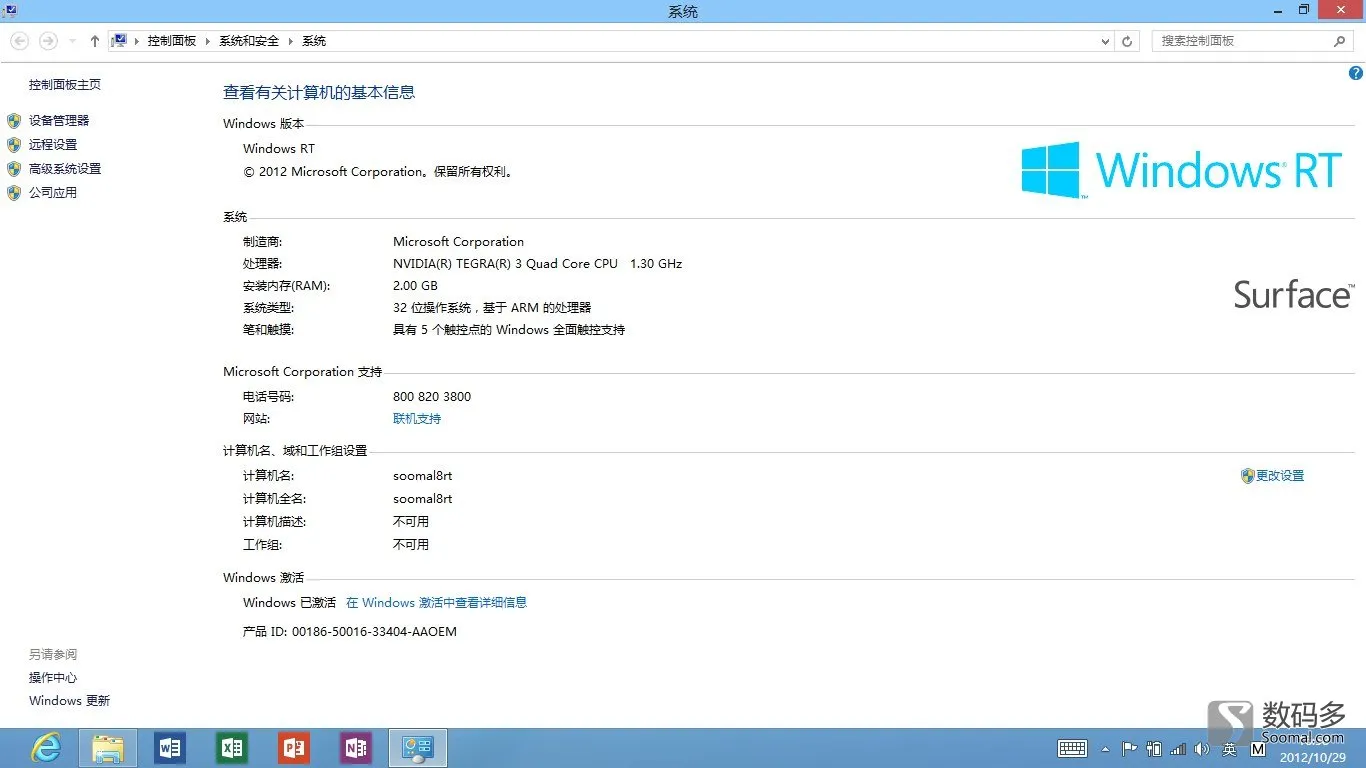Open 高级系统设置 in the sidebar
The width and height of the screenshot is (1366, 768).
click(65, 169)
